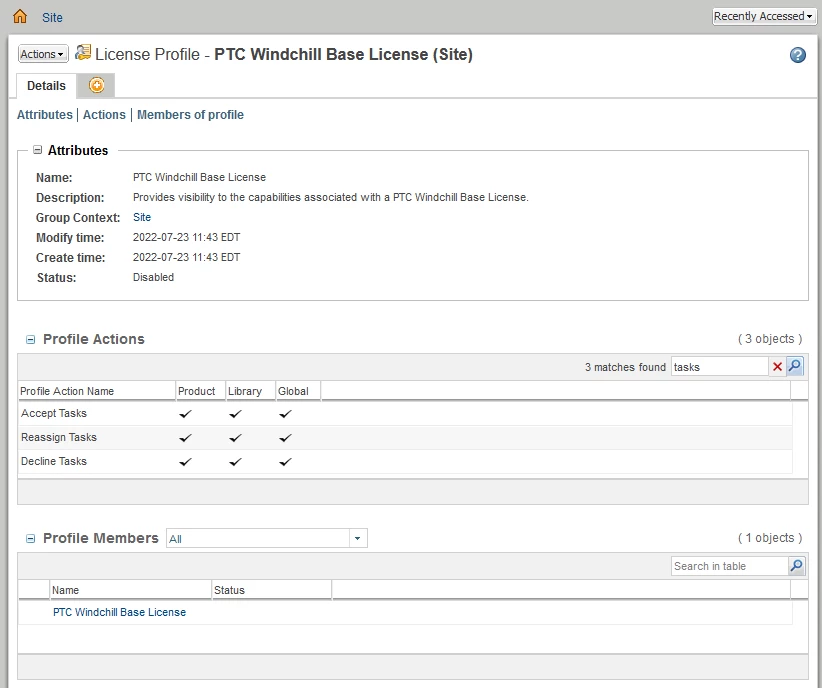
Task: Collapse the Attributes section
Action: (37, 150)
